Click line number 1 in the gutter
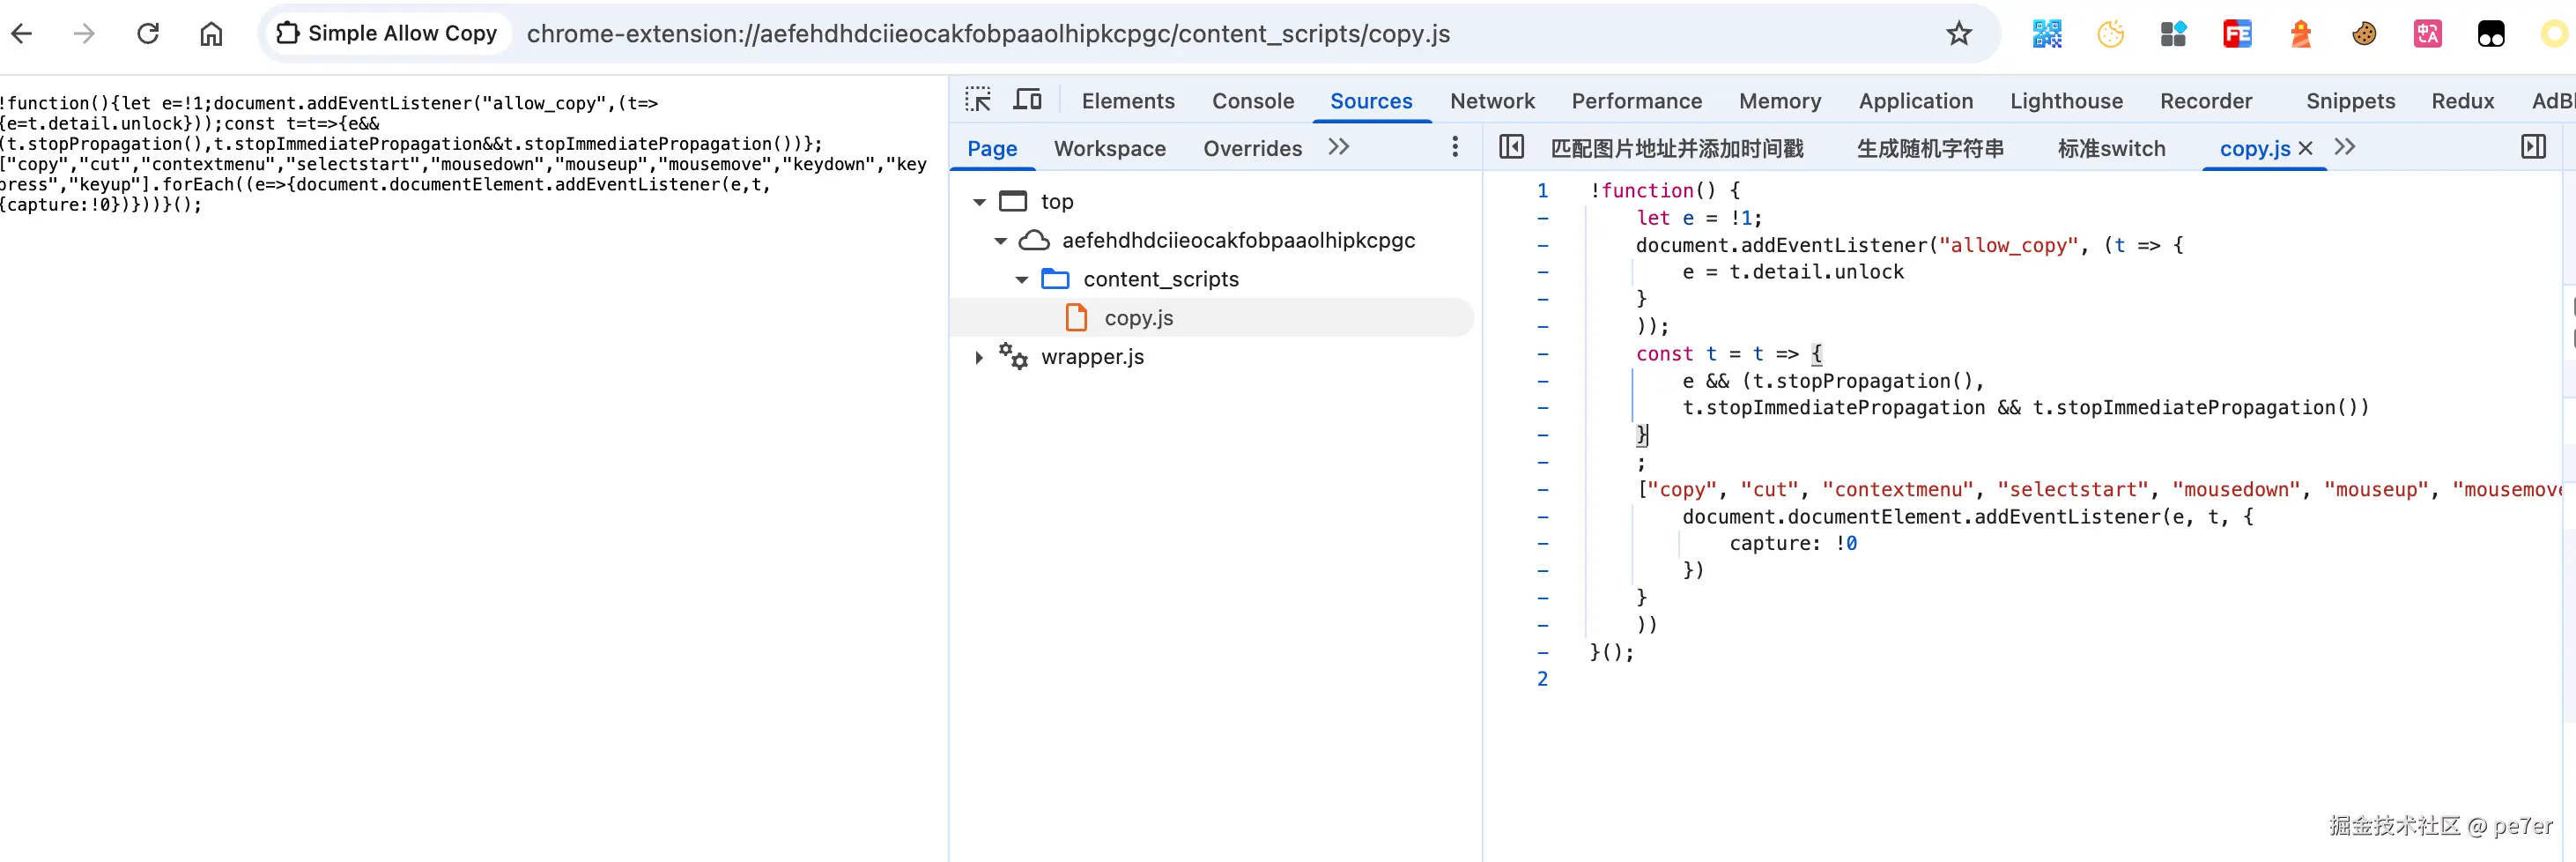The width and height of the screenshot is (2576, 862). point(1542,190)
